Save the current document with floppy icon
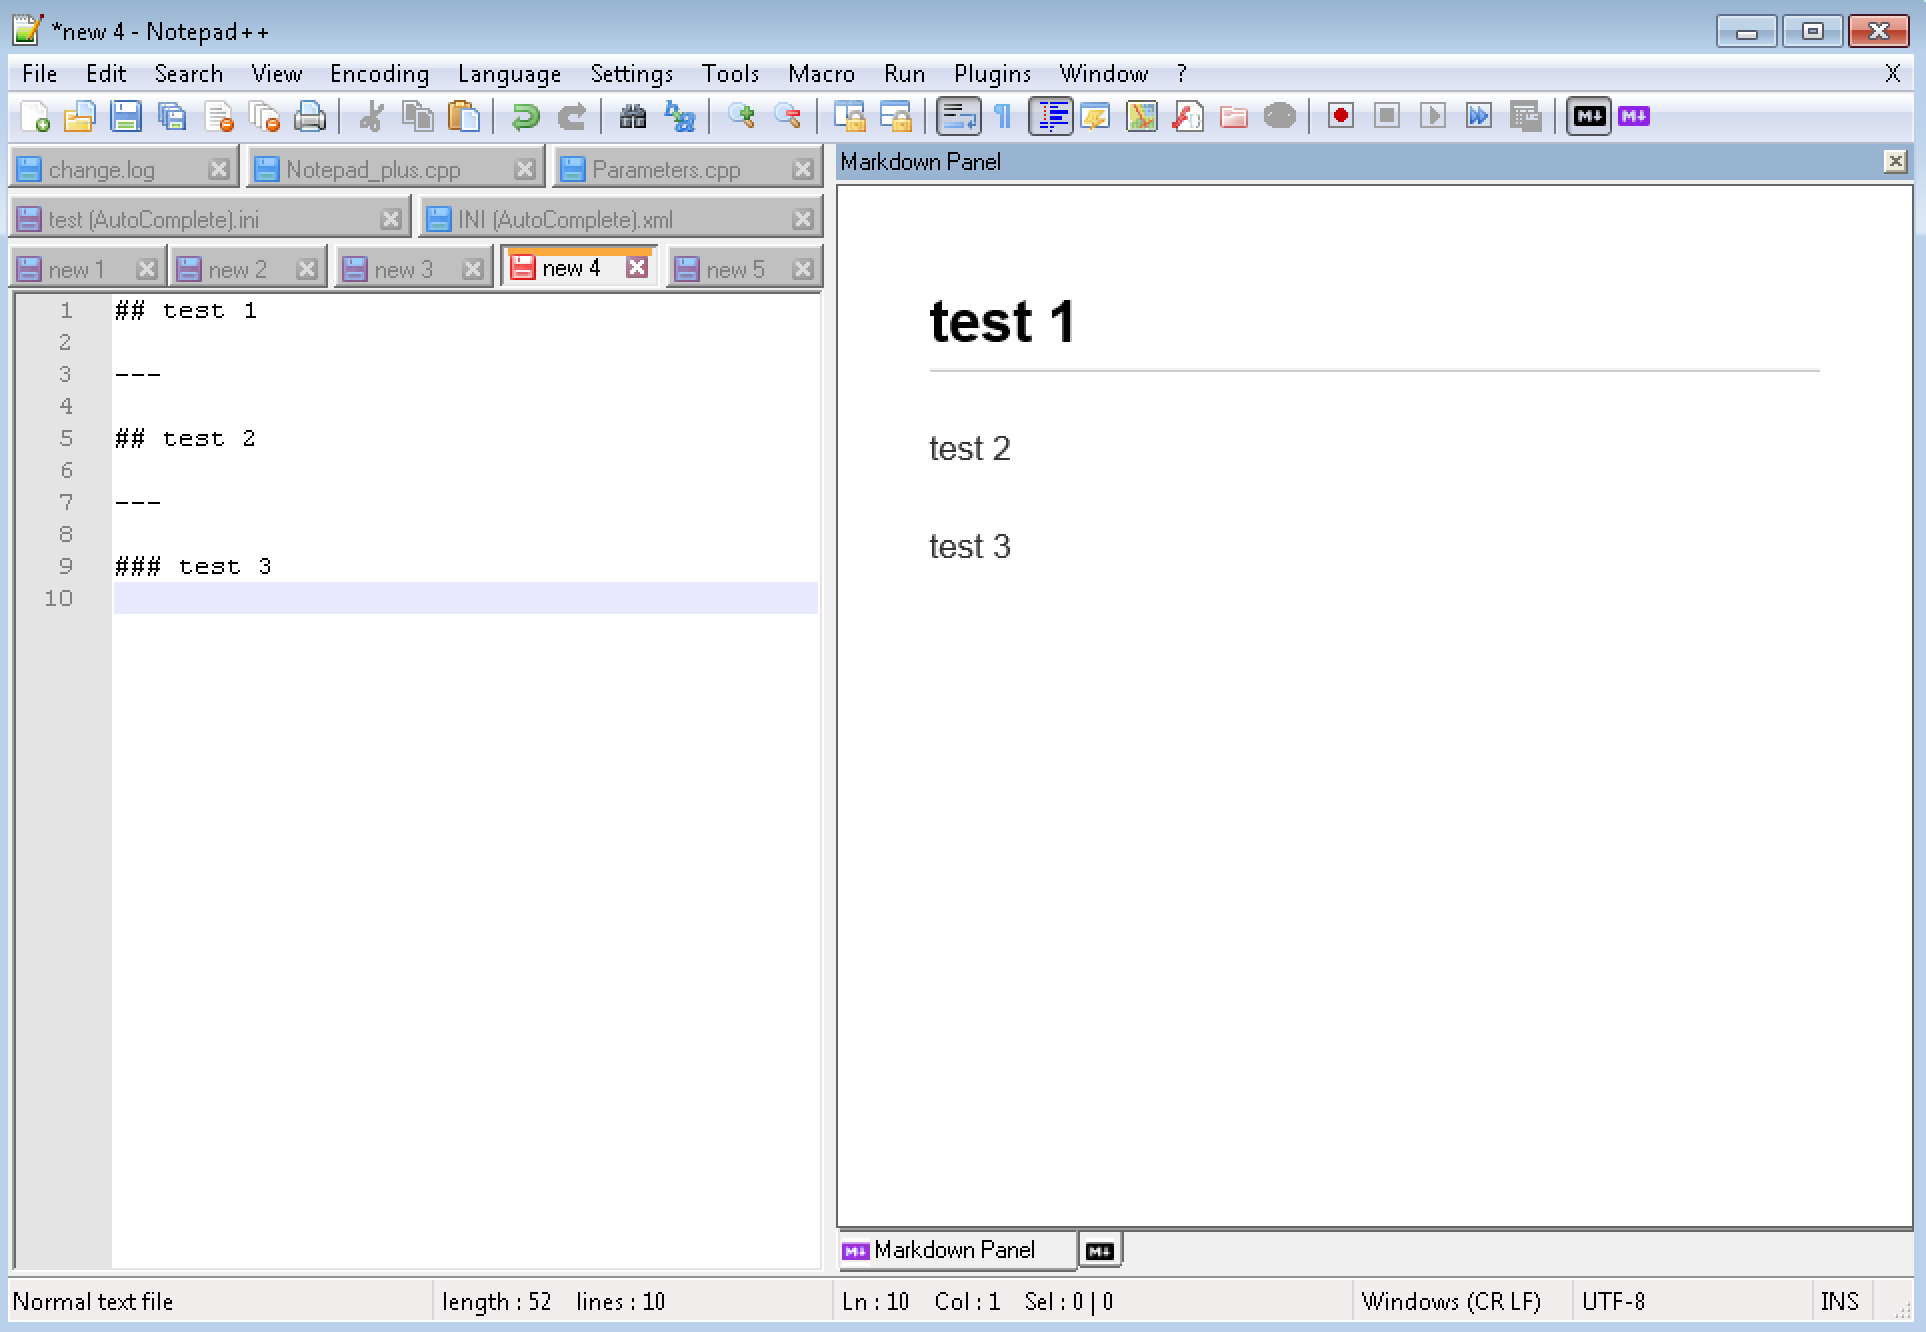The height and width of the screenshot is (1332, 1926). [x=126, y=117]
